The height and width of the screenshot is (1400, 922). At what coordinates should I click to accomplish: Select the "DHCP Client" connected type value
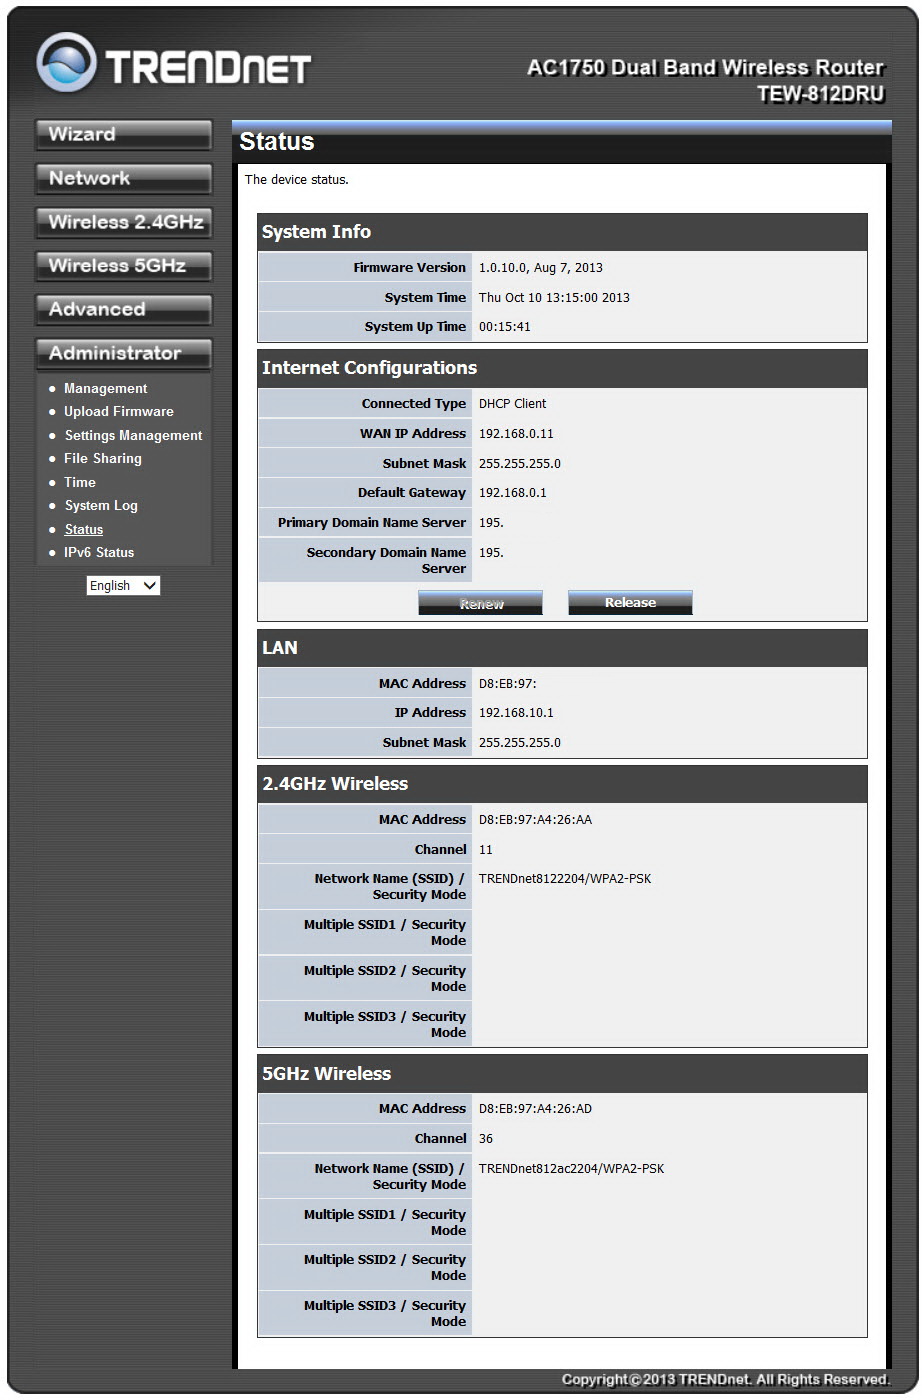tap(513, 404)
